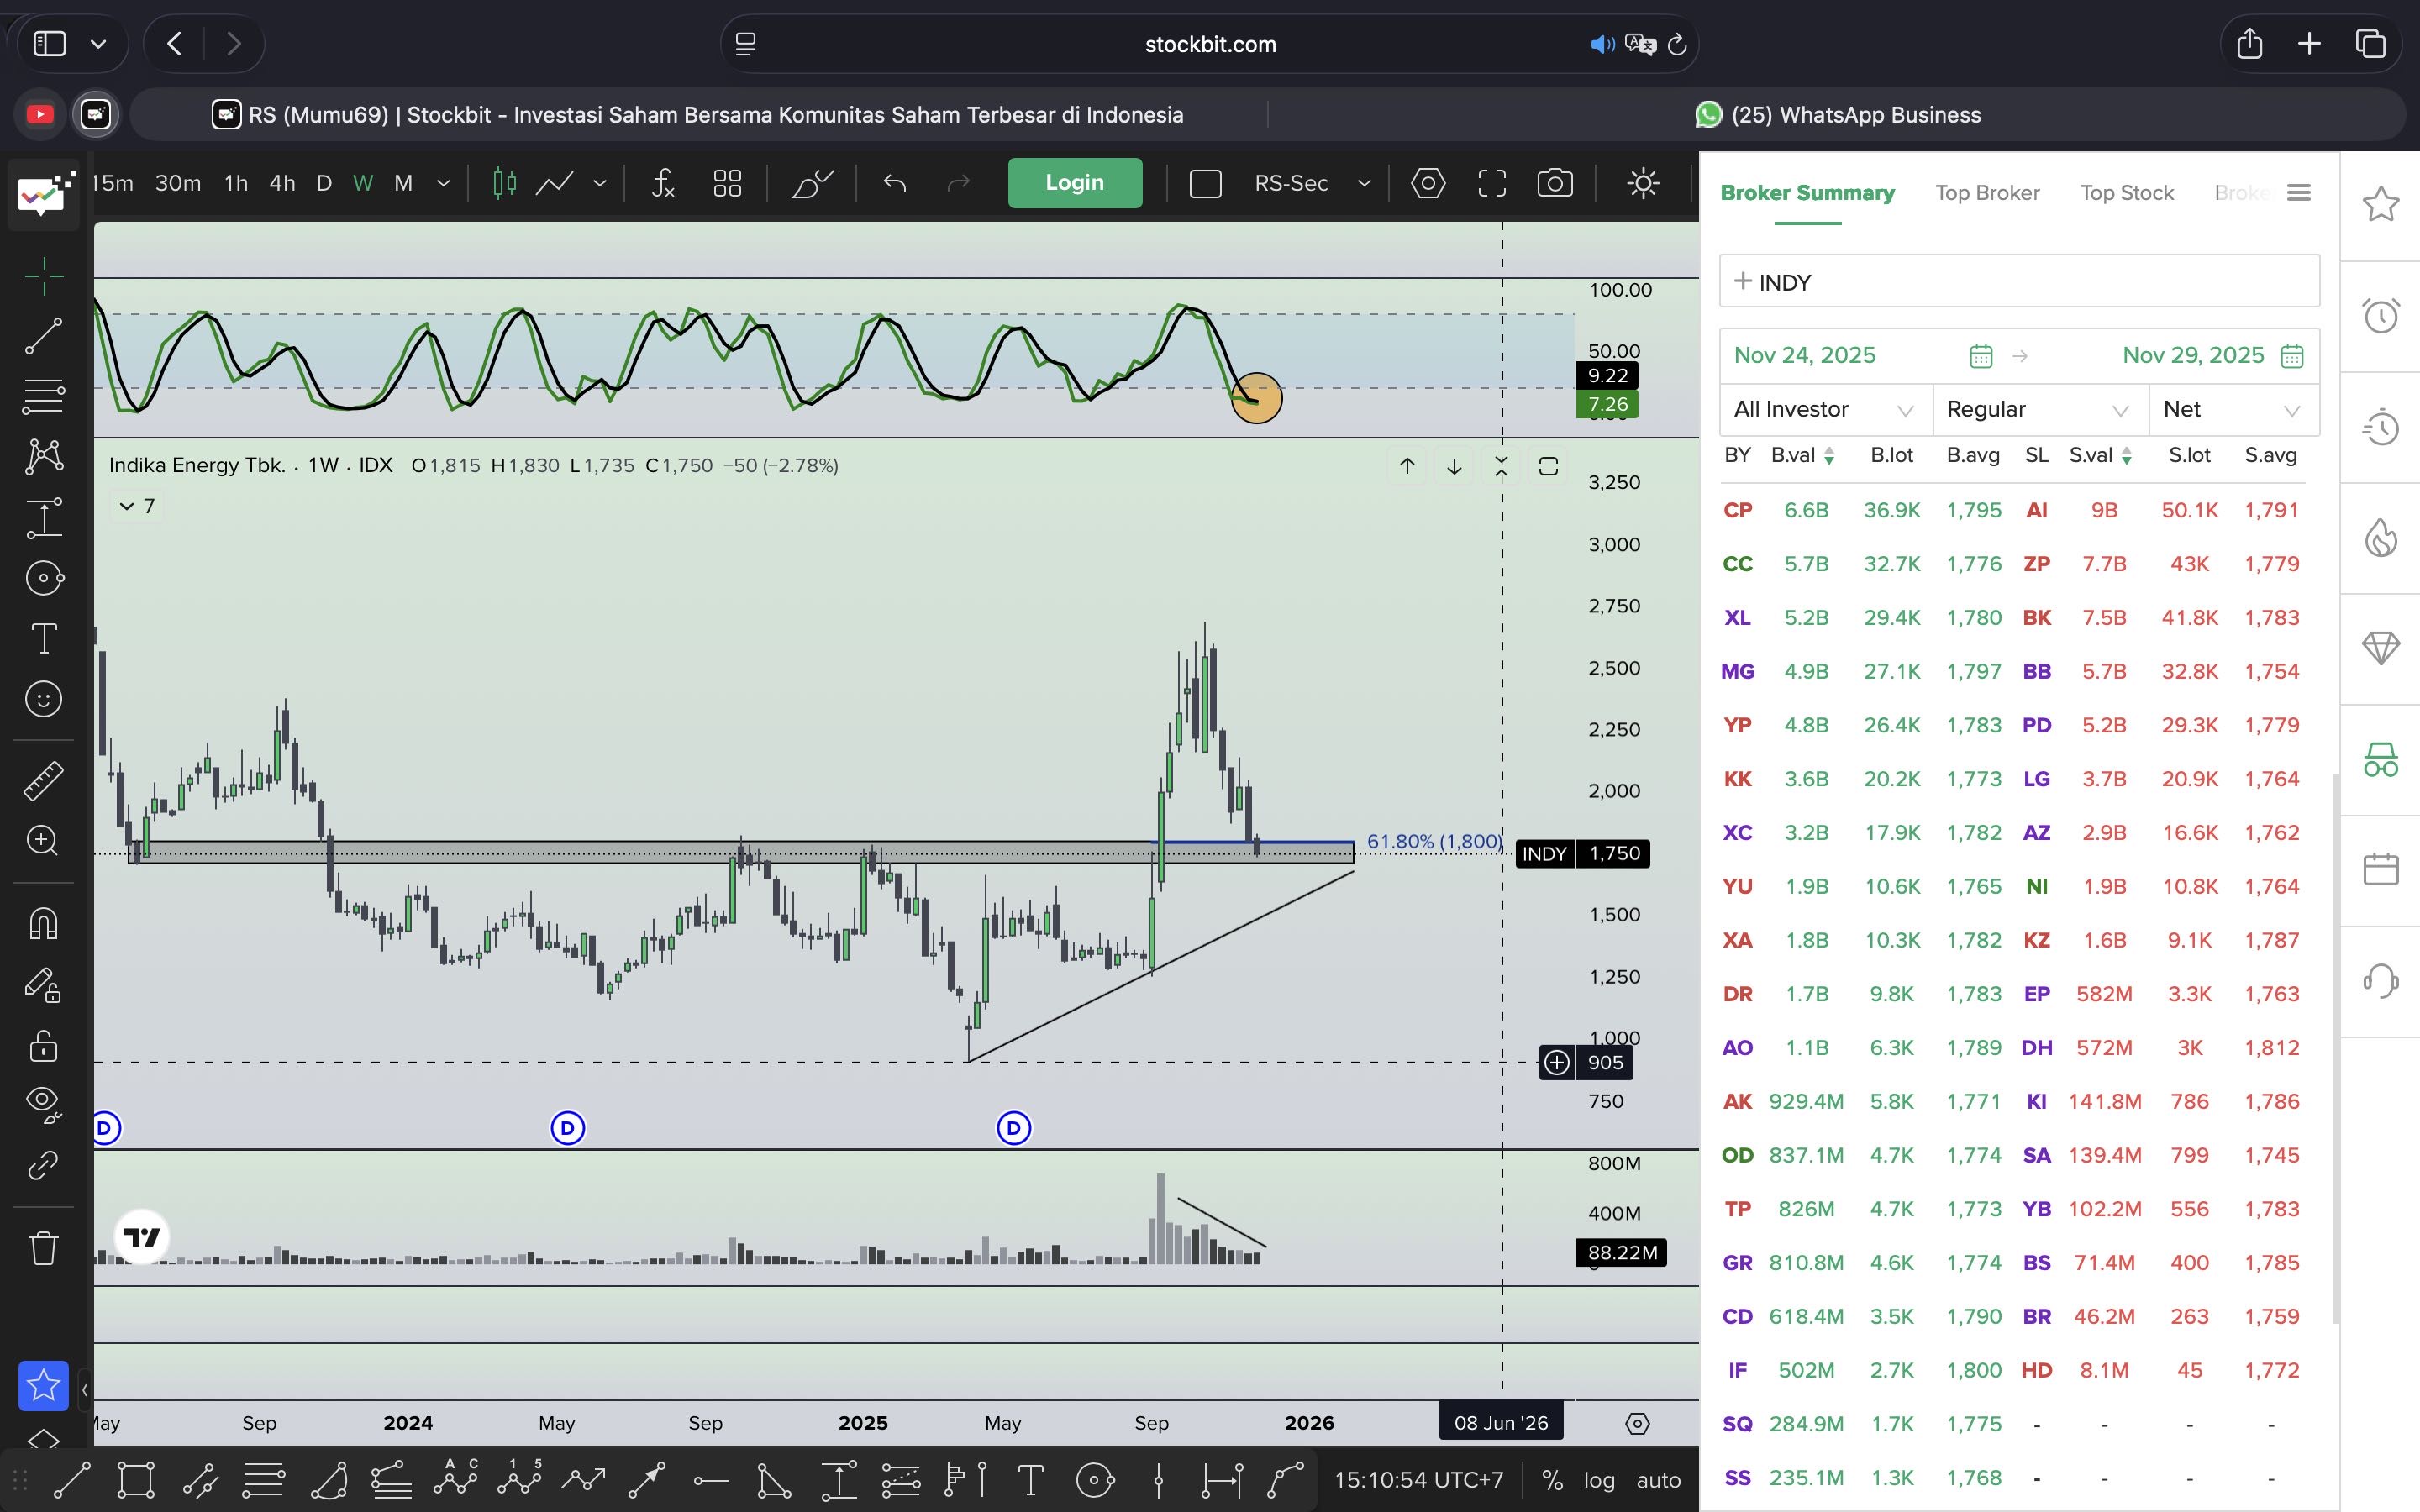Select the ruler measure tool
Screen dimensions: 2420x1512
[43, 781]
